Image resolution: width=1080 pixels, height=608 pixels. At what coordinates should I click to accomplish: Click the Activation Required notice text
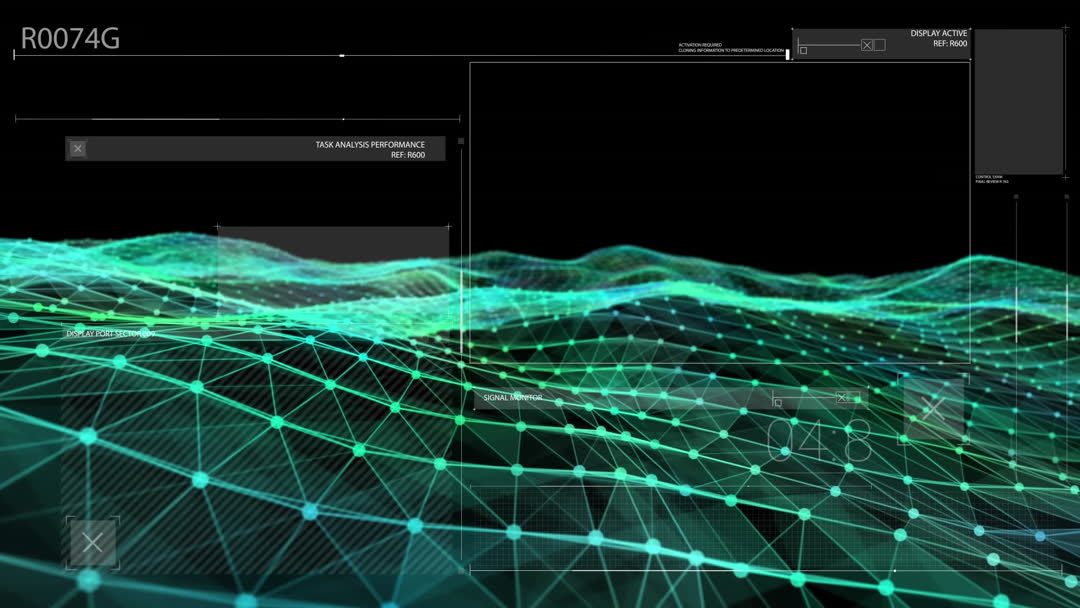point(731,47)
